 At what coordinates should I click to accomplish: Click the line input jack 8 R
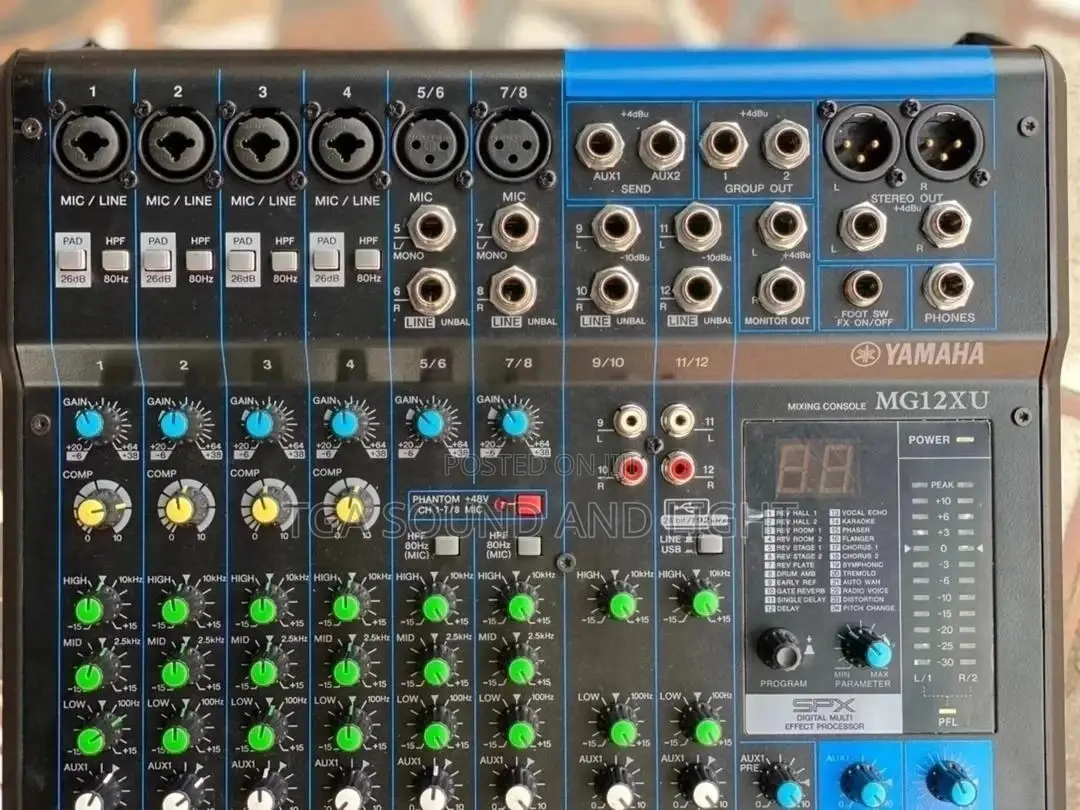(514, 290)
